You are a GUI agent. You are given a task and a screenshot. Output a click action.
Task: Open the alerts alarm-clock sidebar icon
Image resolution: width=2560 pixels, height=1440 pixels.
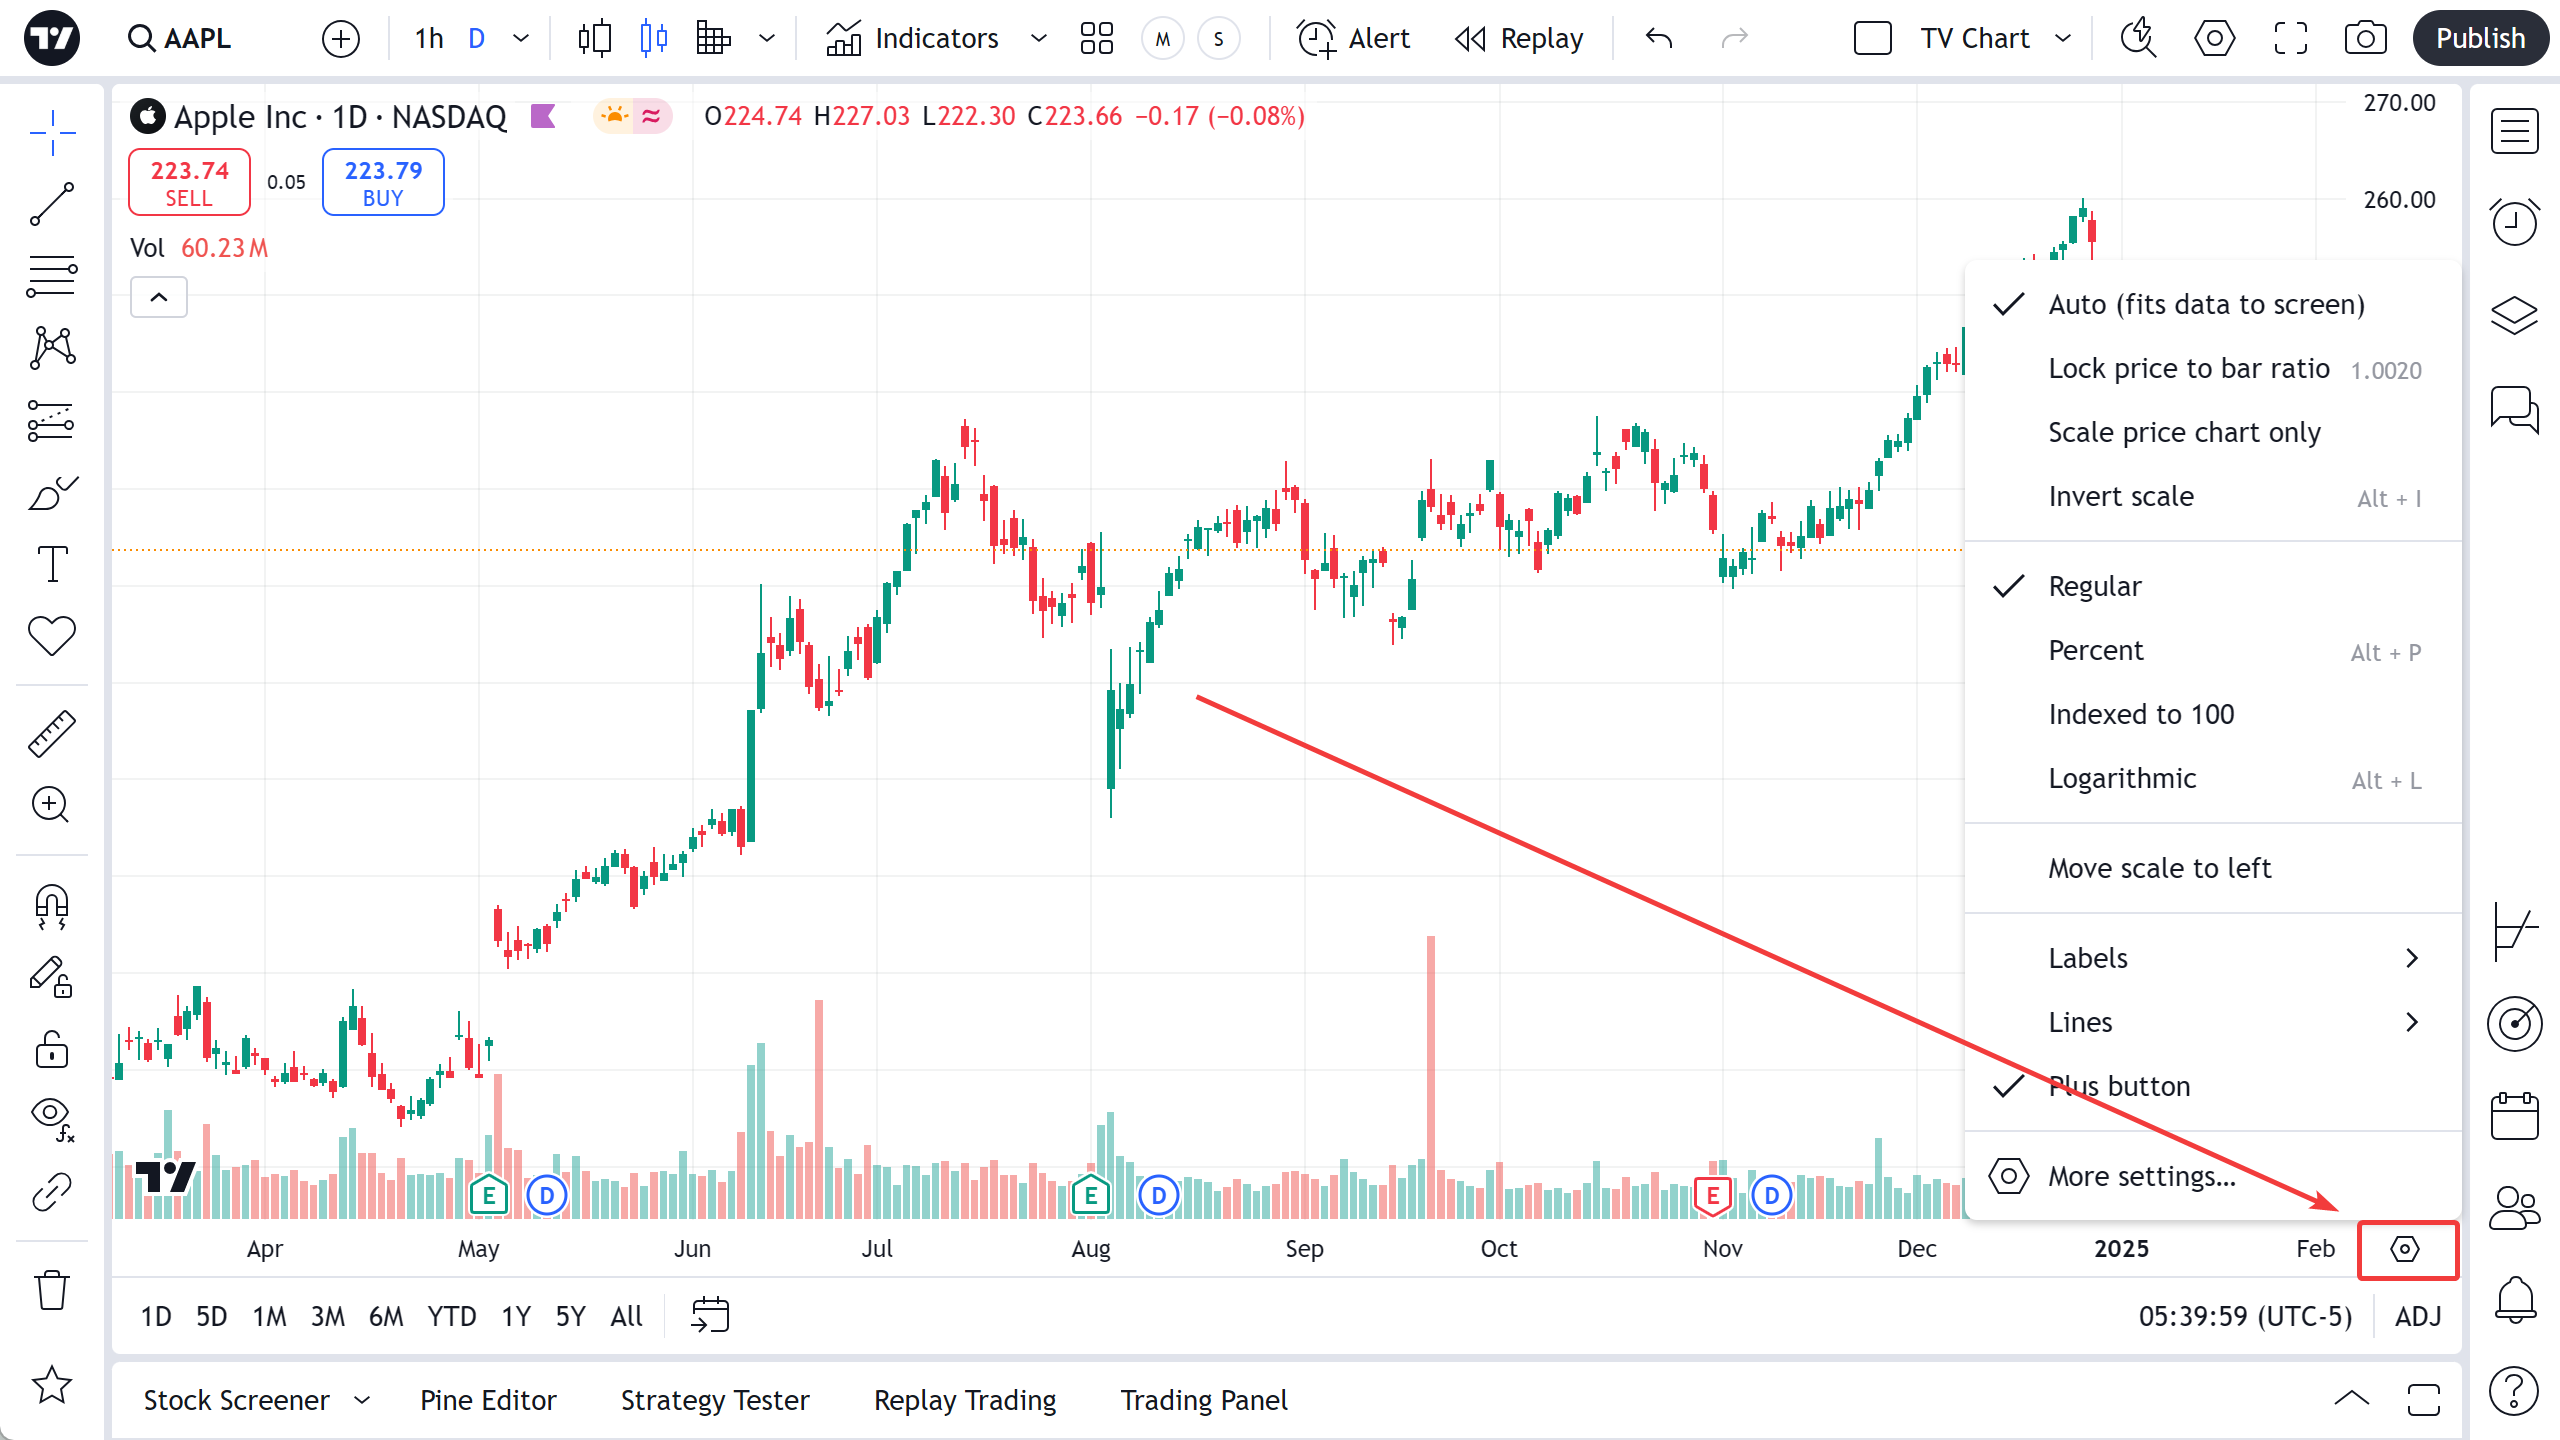pos(2514,222)
